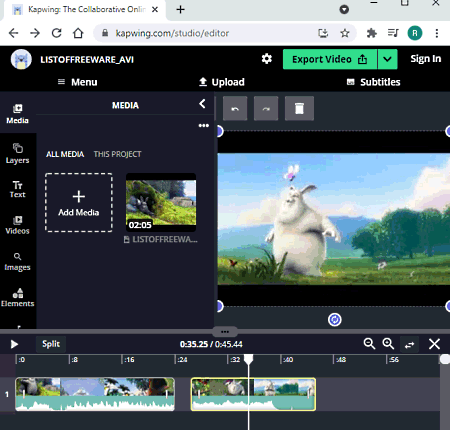Open the Text tool panel
This screenshot has height=430, width=450.
tap(17, 189)
